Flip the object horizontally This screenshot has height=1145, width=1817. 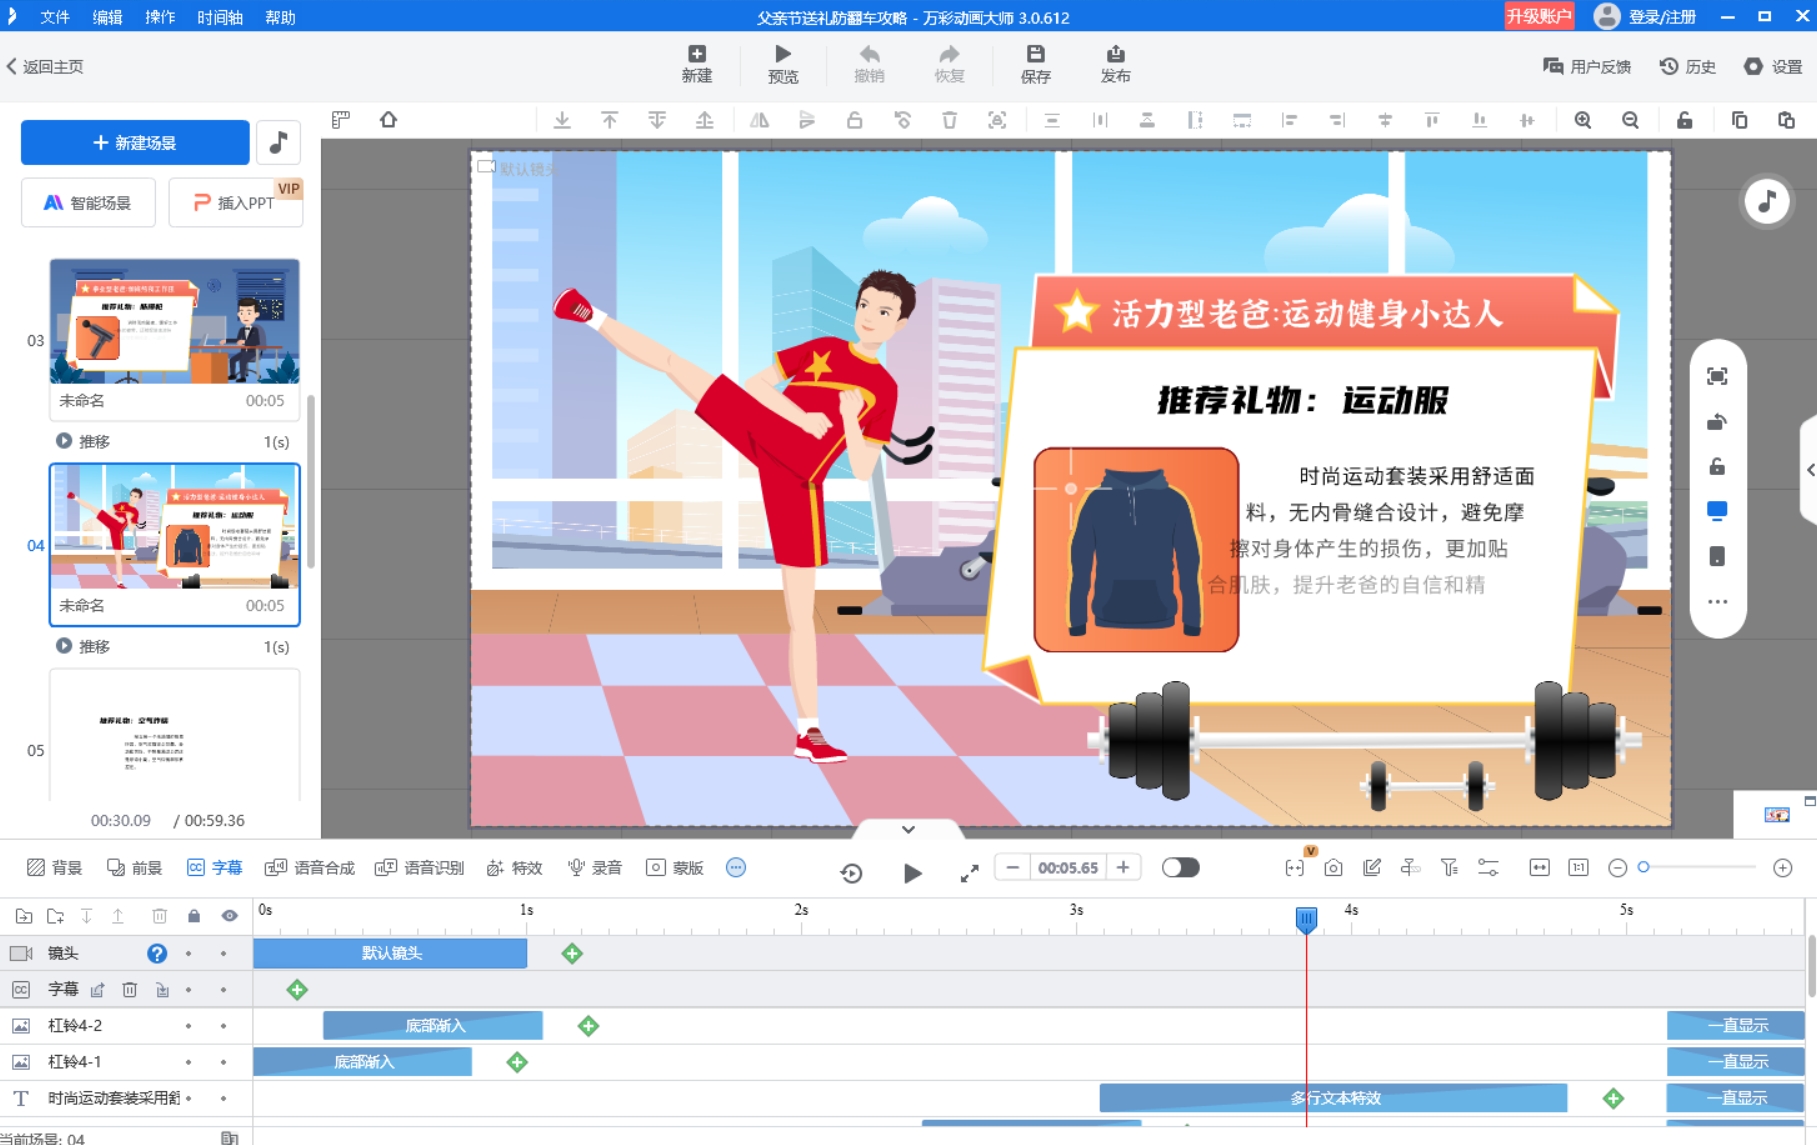click(x=759, y=120)
